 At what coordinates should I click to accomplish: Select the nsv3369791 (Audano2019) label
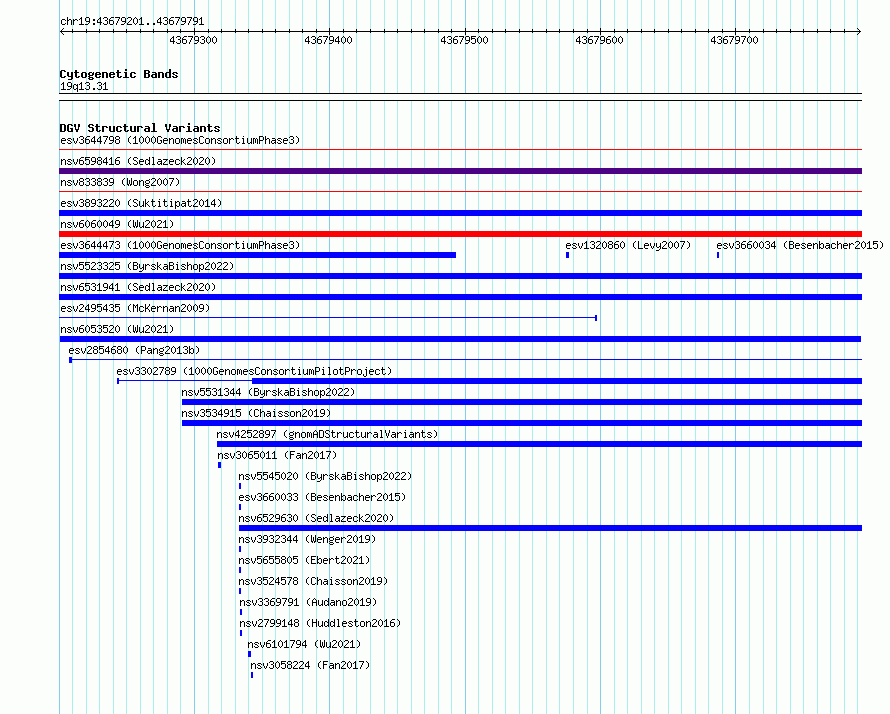(x=308, y=602)
